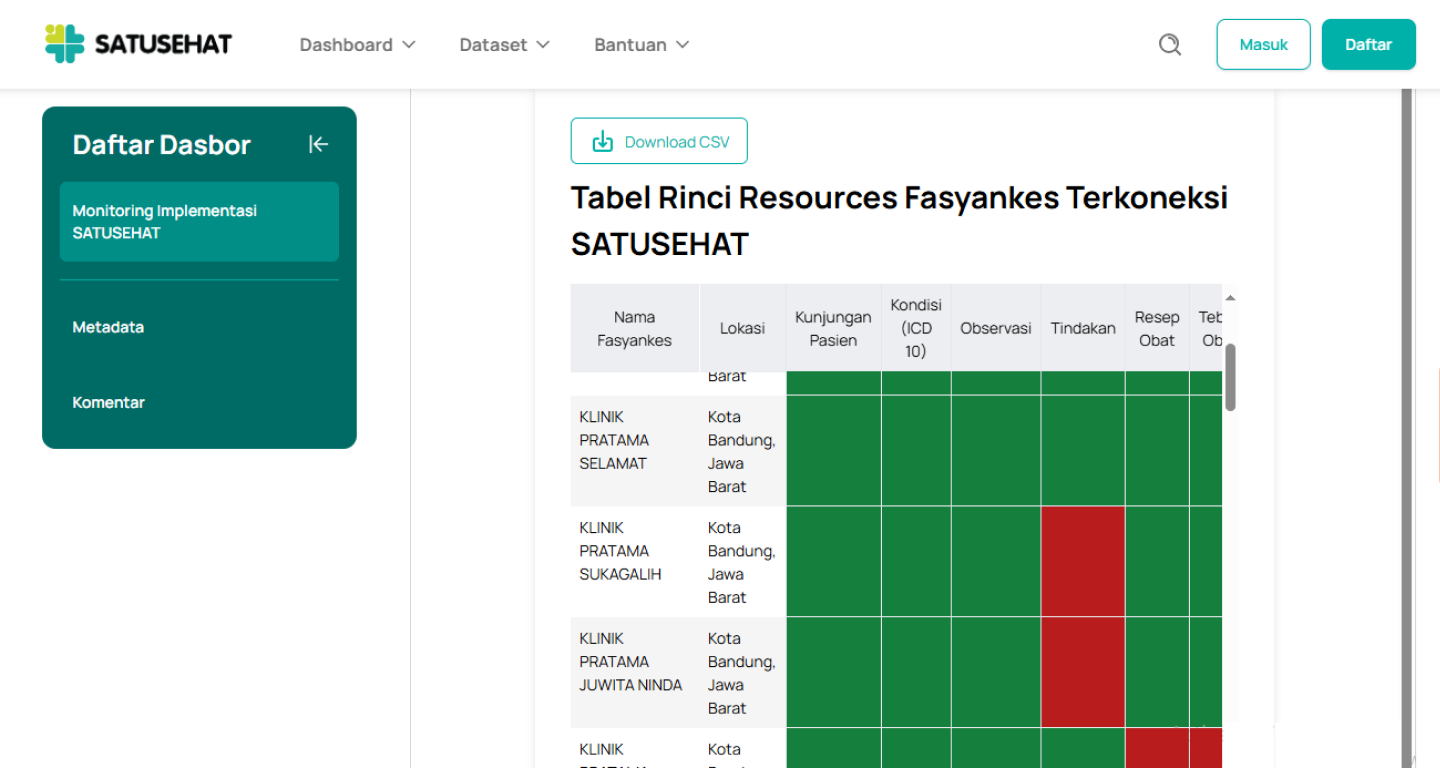
Task: Click the Tabel Rinci Resources table title
Action: point(899,220)
